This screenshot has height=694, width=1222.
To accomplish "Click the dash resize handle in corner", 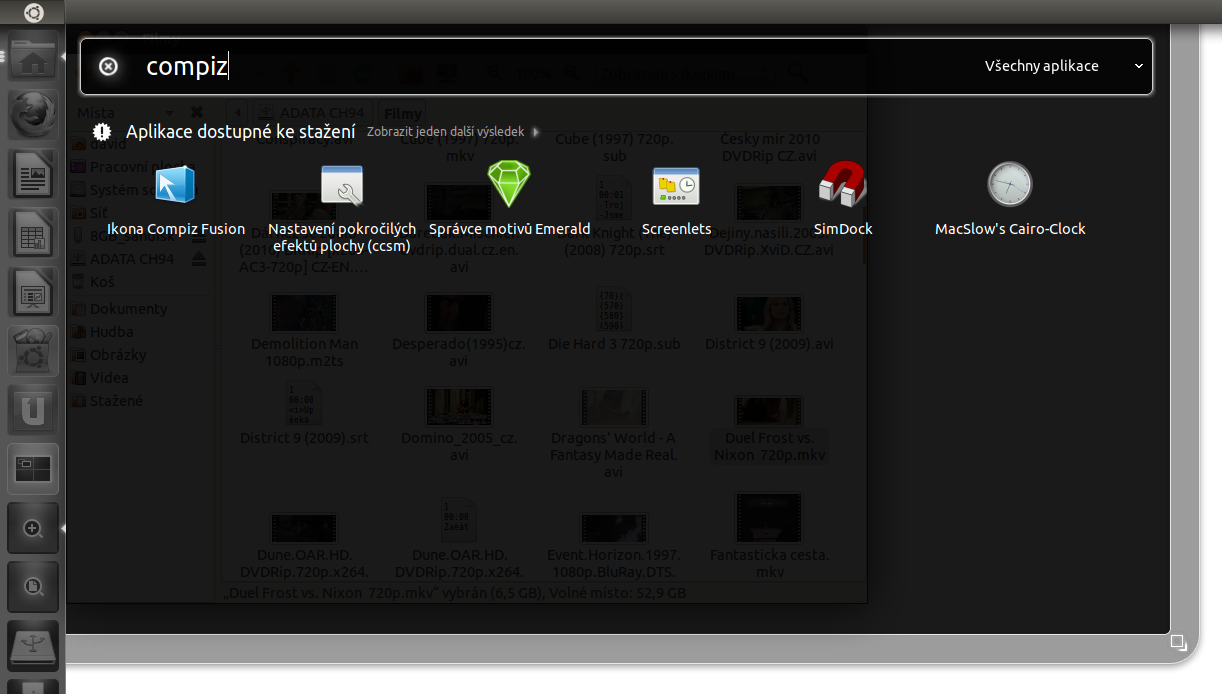I will (1179, 643).
